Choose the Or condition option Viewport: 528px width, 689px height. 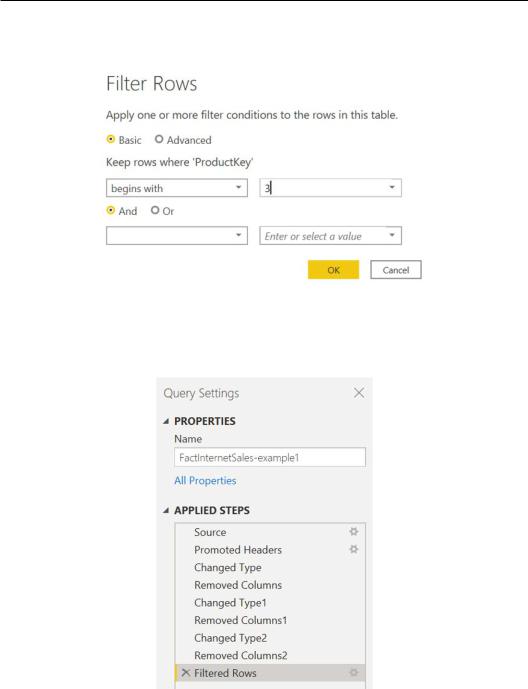point(155,210)
